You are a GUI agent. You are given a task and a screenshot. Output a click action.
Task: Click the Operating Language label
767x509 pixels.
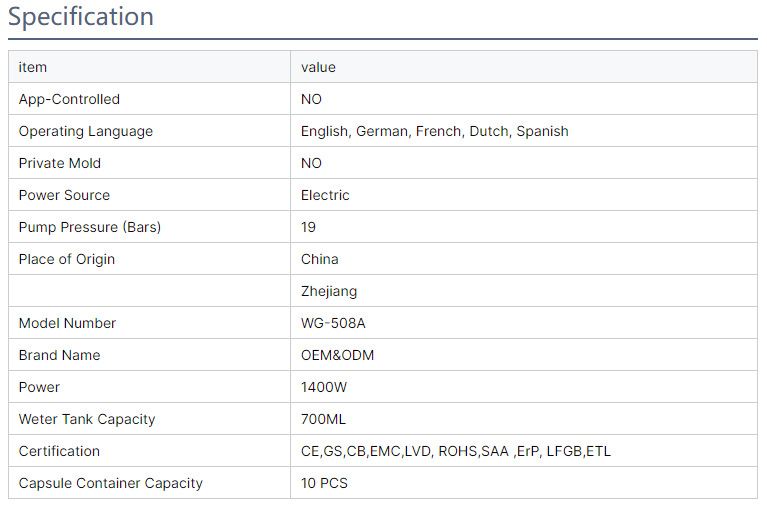point(86,131)
